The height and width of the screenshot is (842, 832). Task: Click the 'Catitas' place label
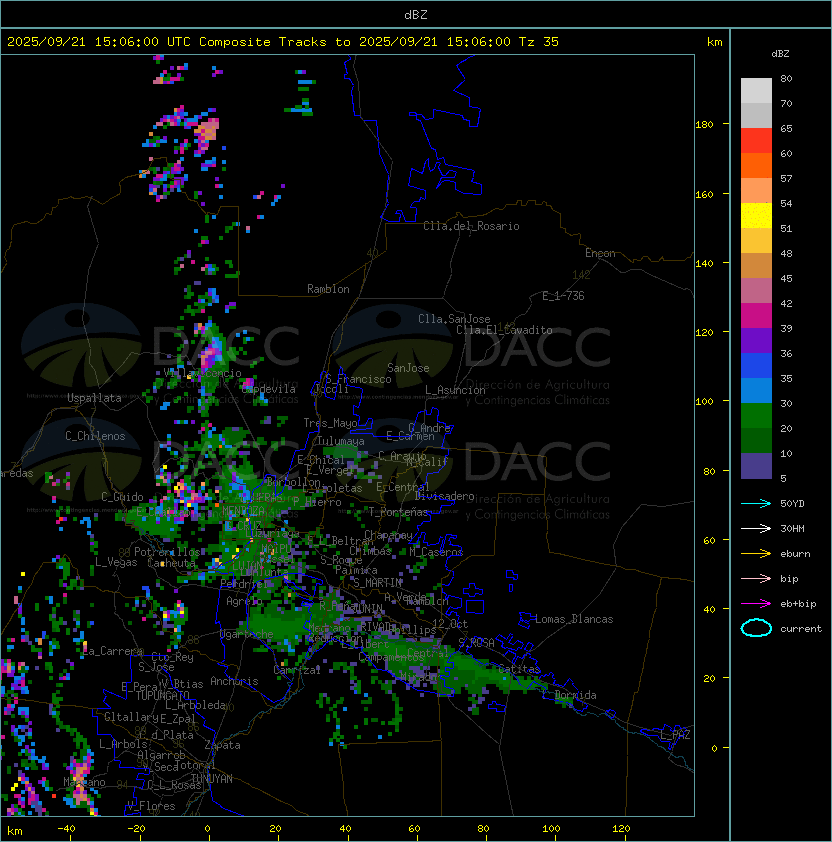click(x=519, y=669)
